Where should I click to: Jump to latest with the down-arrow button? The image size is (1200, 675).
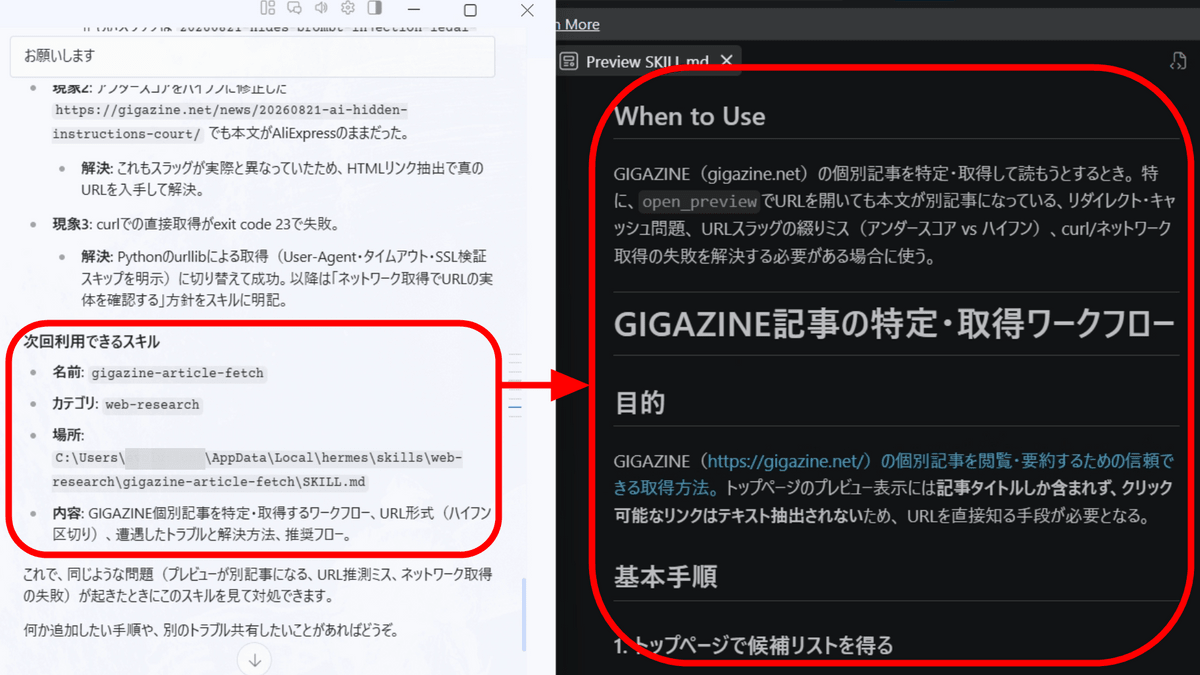pos(255,660)
